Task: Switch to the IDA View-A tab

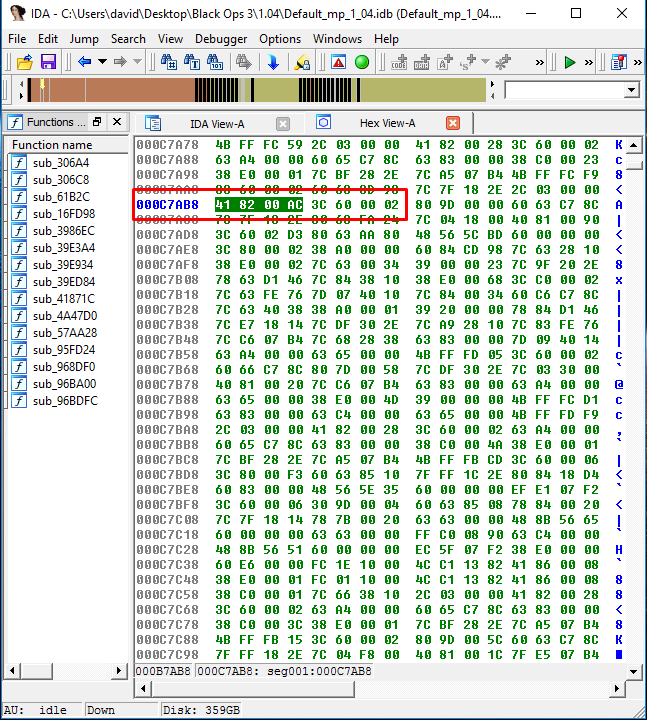Action: pos(217,124)
